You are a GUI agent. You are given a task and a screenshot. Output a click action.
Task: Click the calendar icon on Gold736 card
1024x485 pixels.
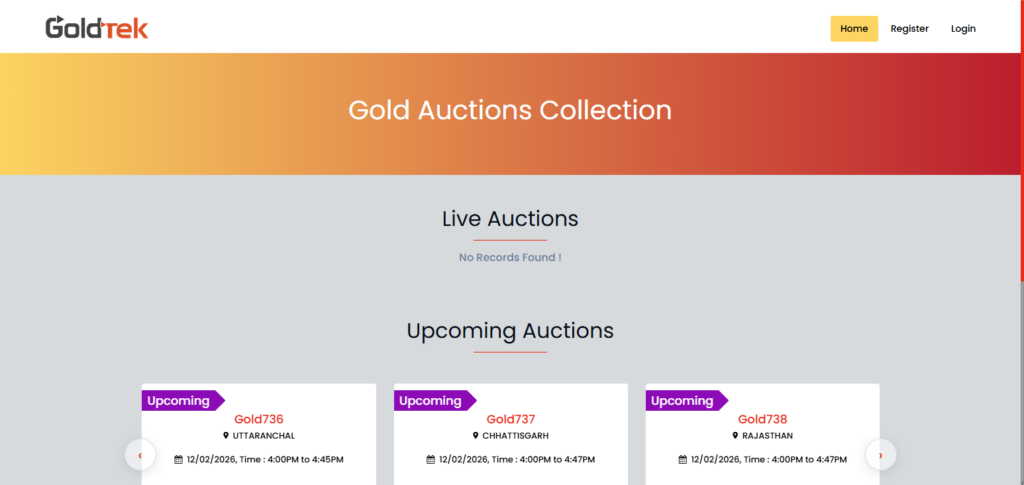tap(178, 460)
